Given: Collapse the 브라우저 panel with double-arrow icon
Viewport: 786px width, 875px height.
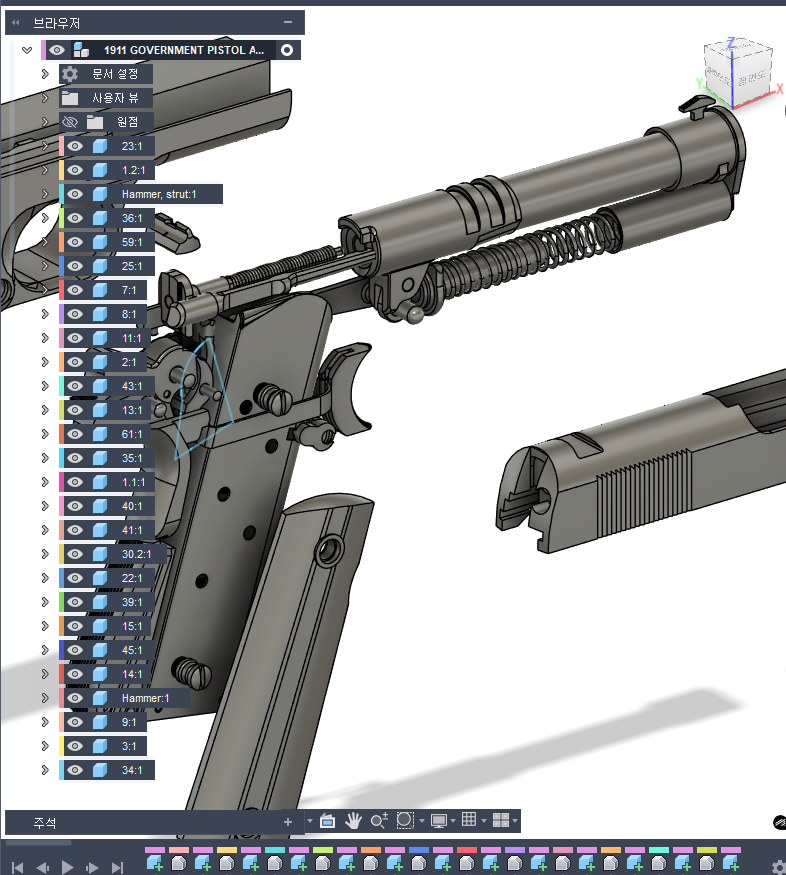Looking at the screenshot, I should tap(16, 23).
